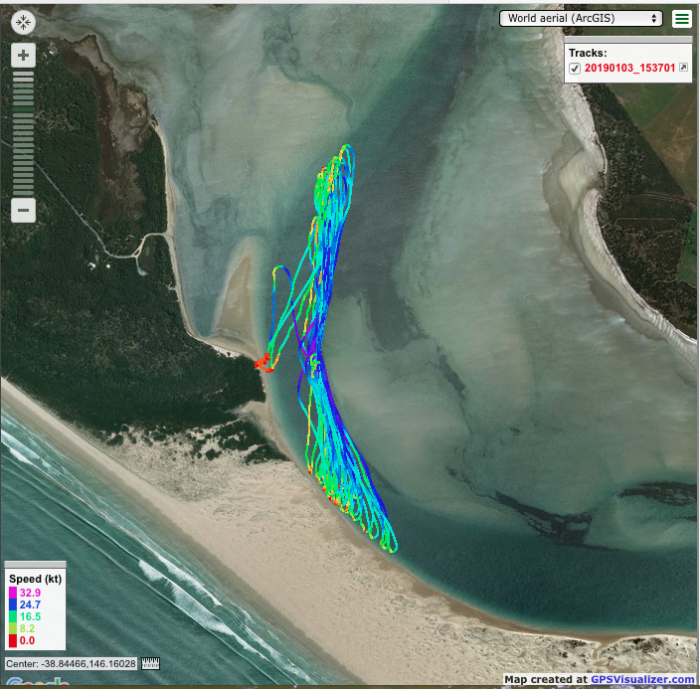Screen dimensions: 700x689
Task: Toggle the 20190103_153701 track checkbox
Action: click(x=575, y=68)
